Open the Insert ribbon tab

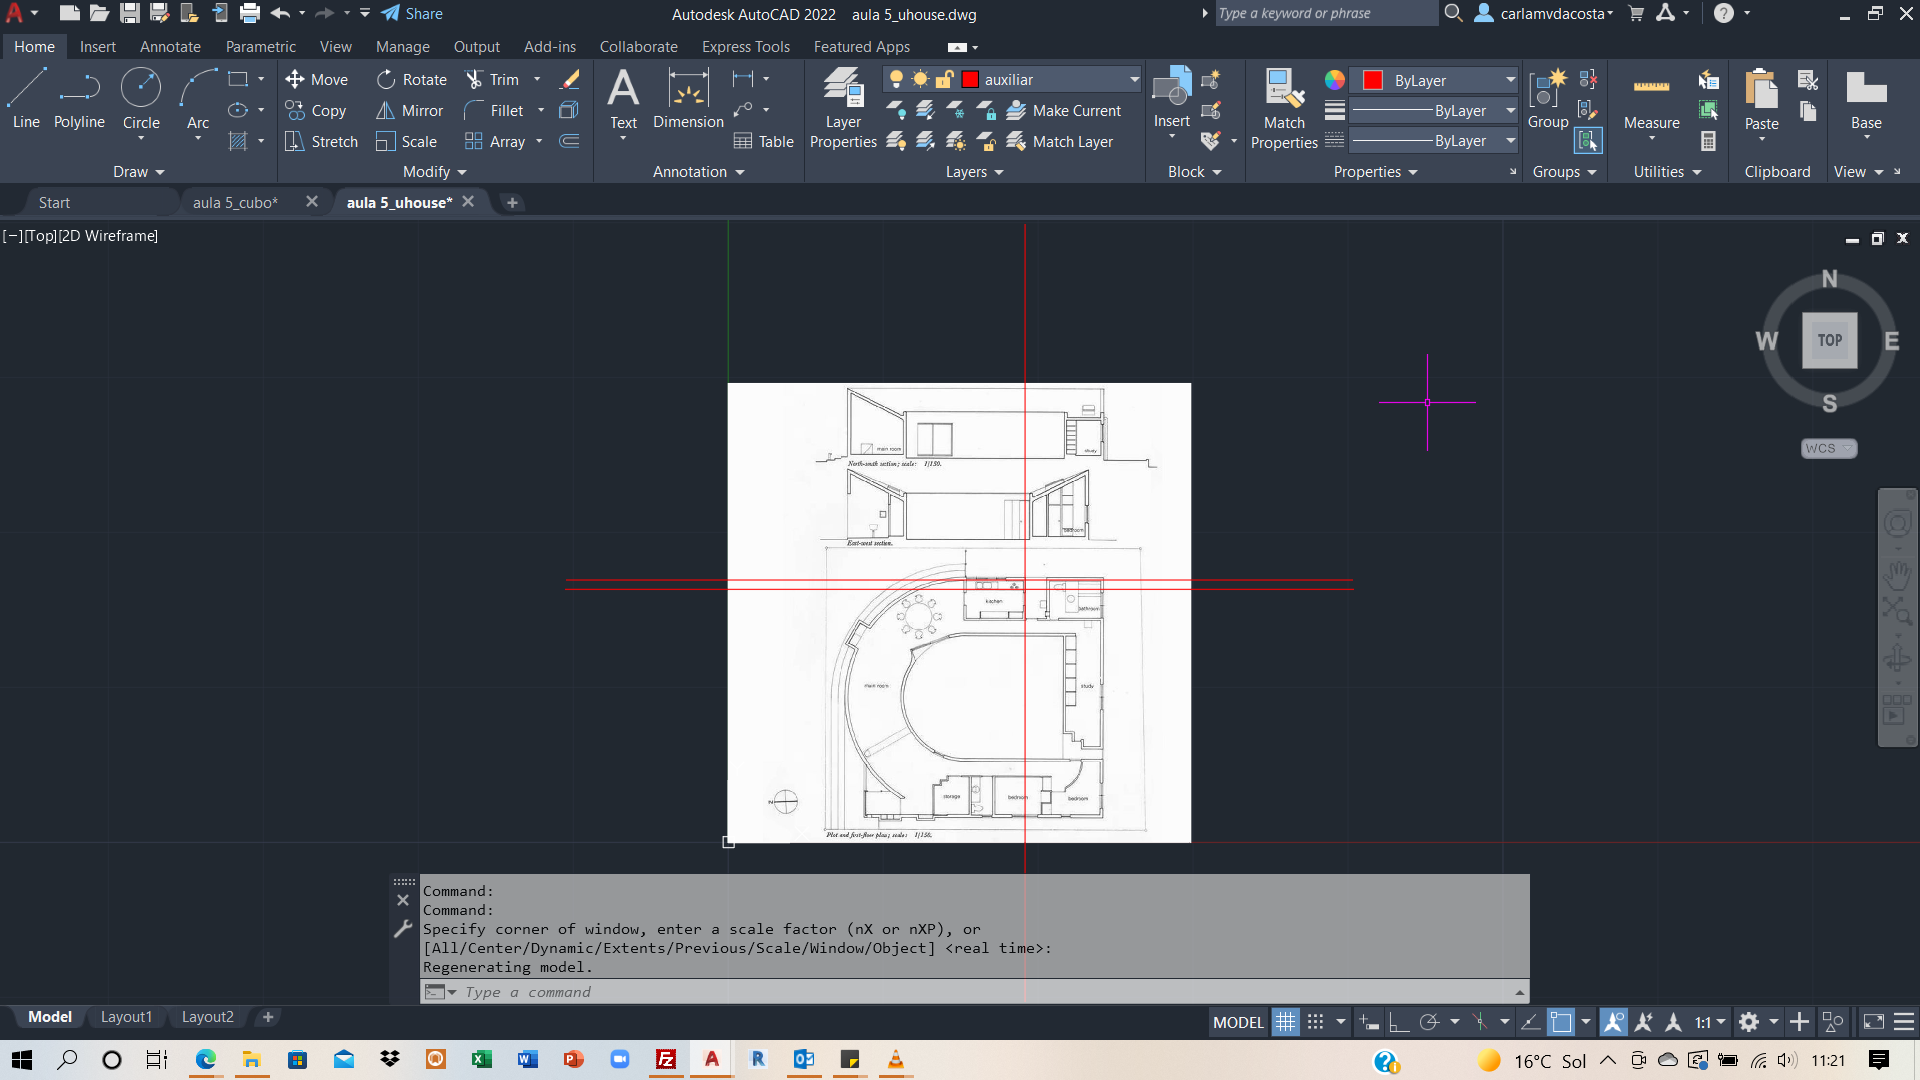[97, 47]
